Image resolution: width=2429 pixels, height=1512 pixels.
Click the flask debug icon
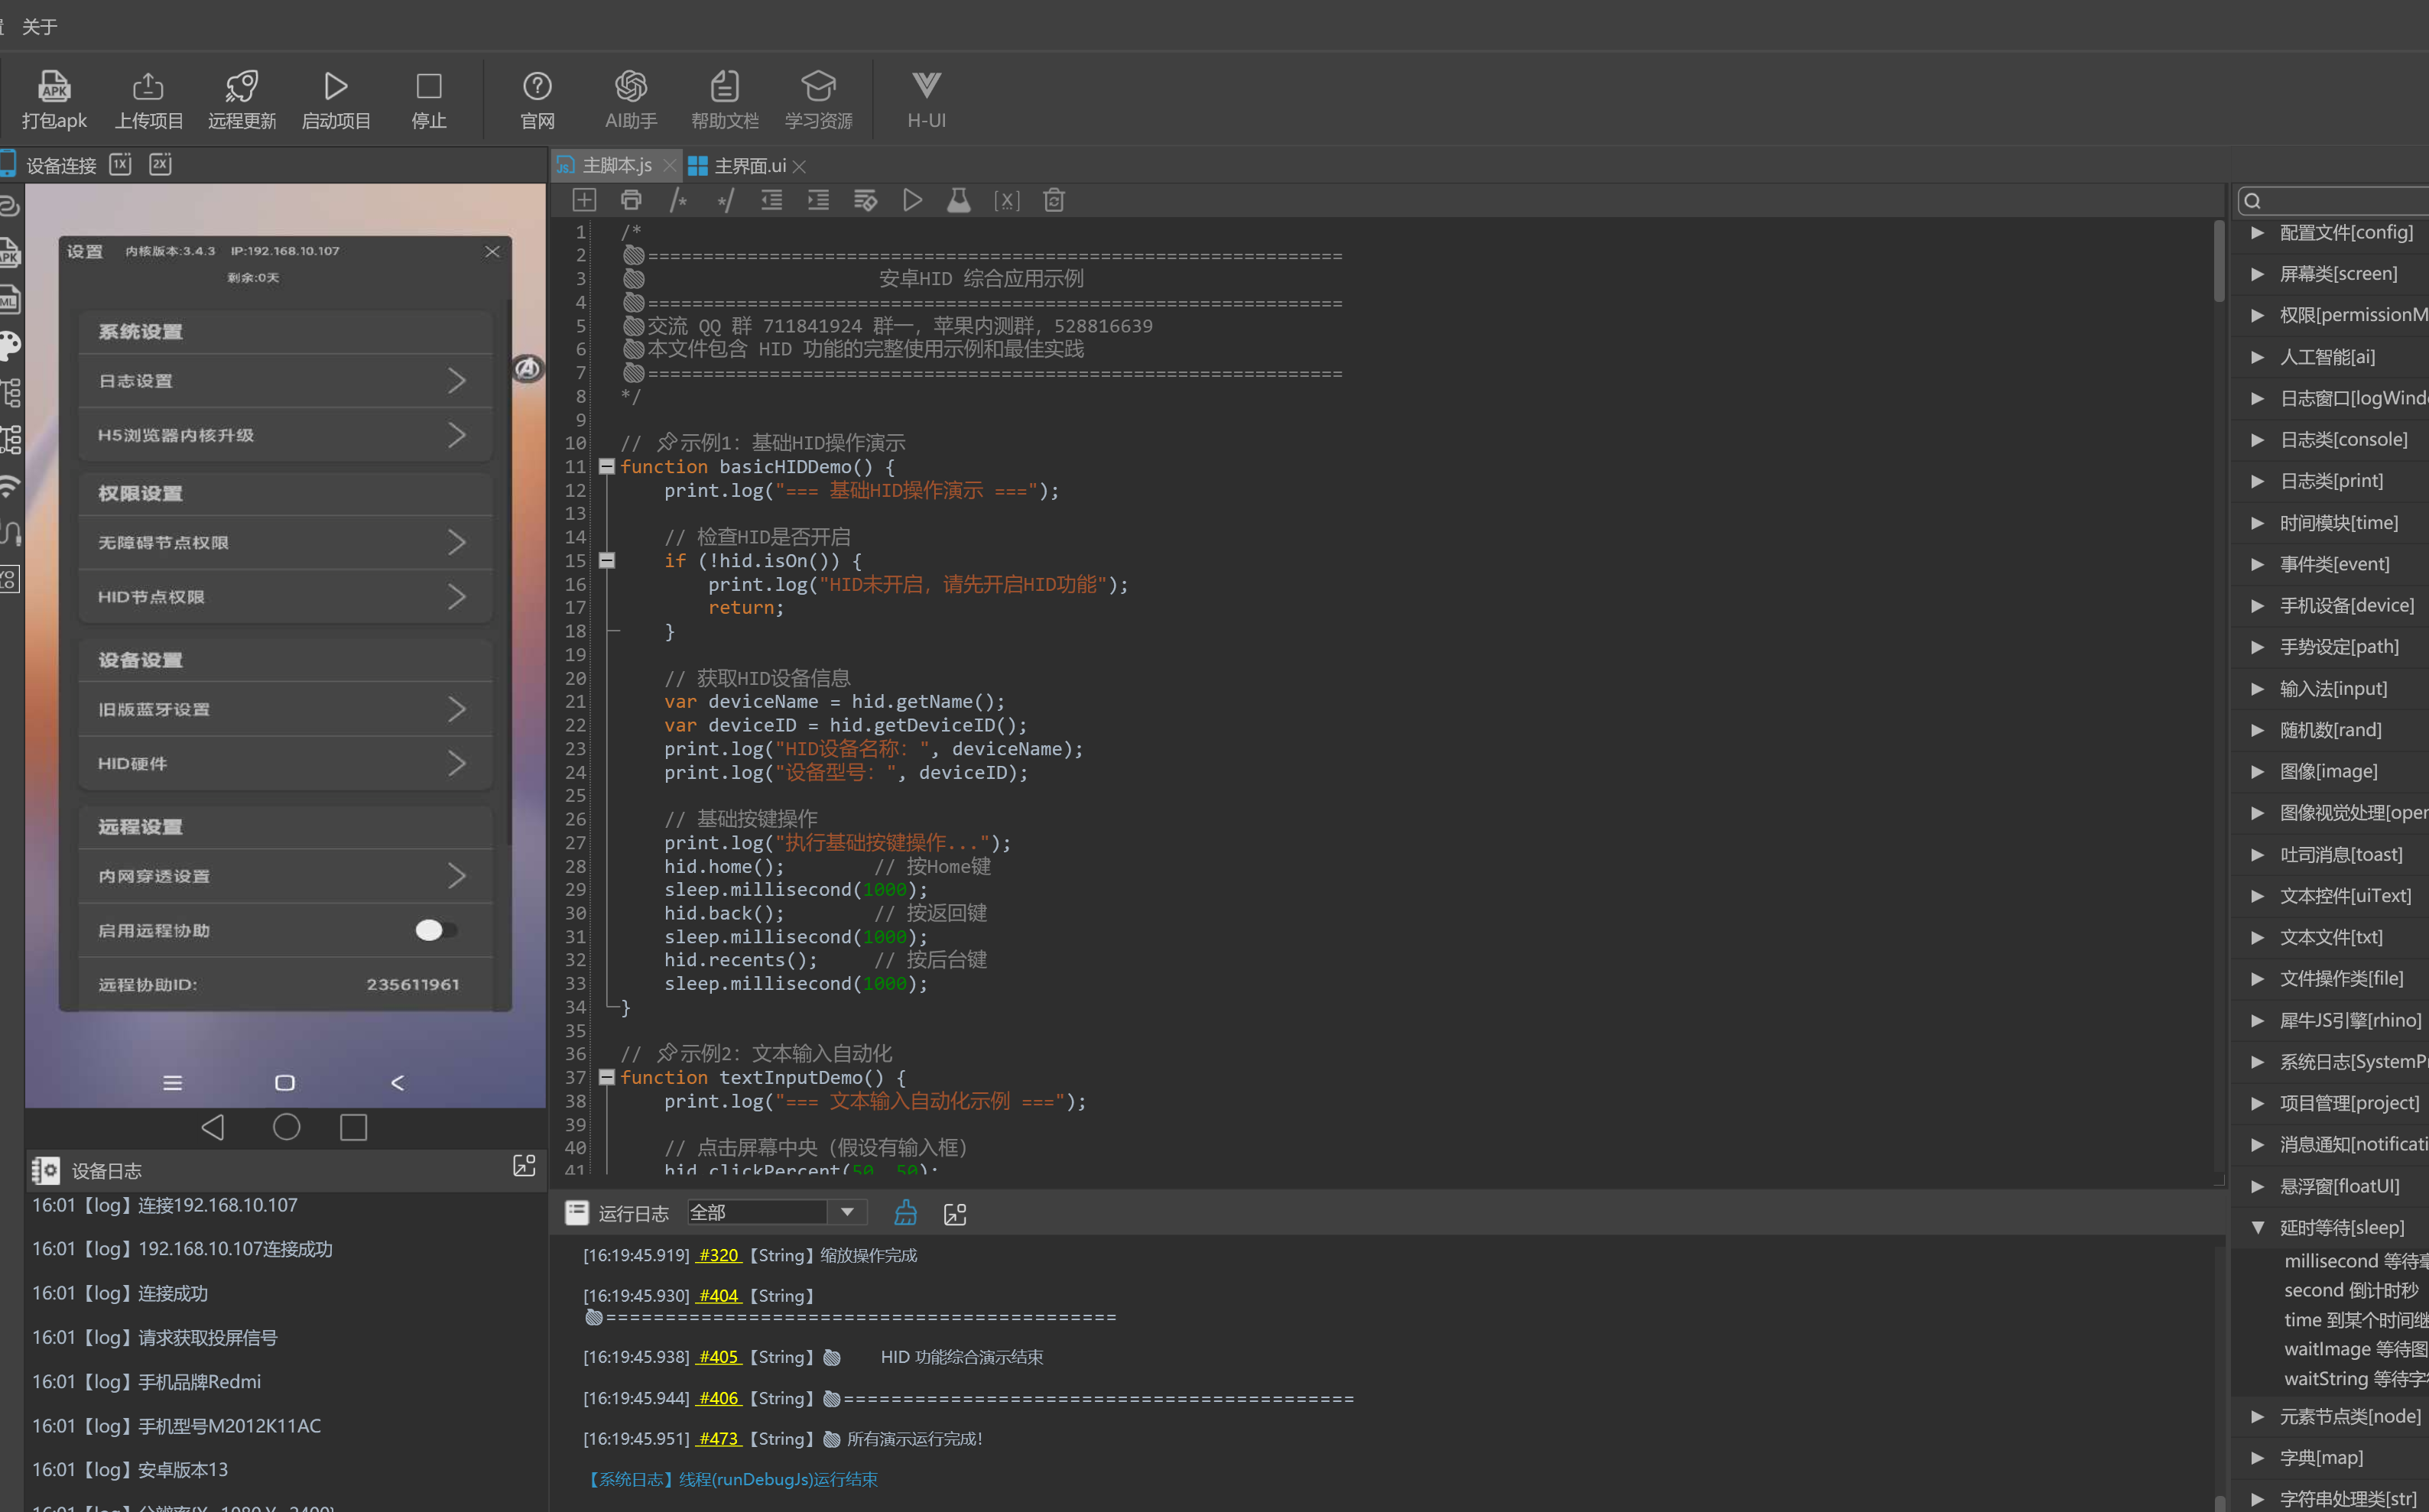click(x=958, y=200)
